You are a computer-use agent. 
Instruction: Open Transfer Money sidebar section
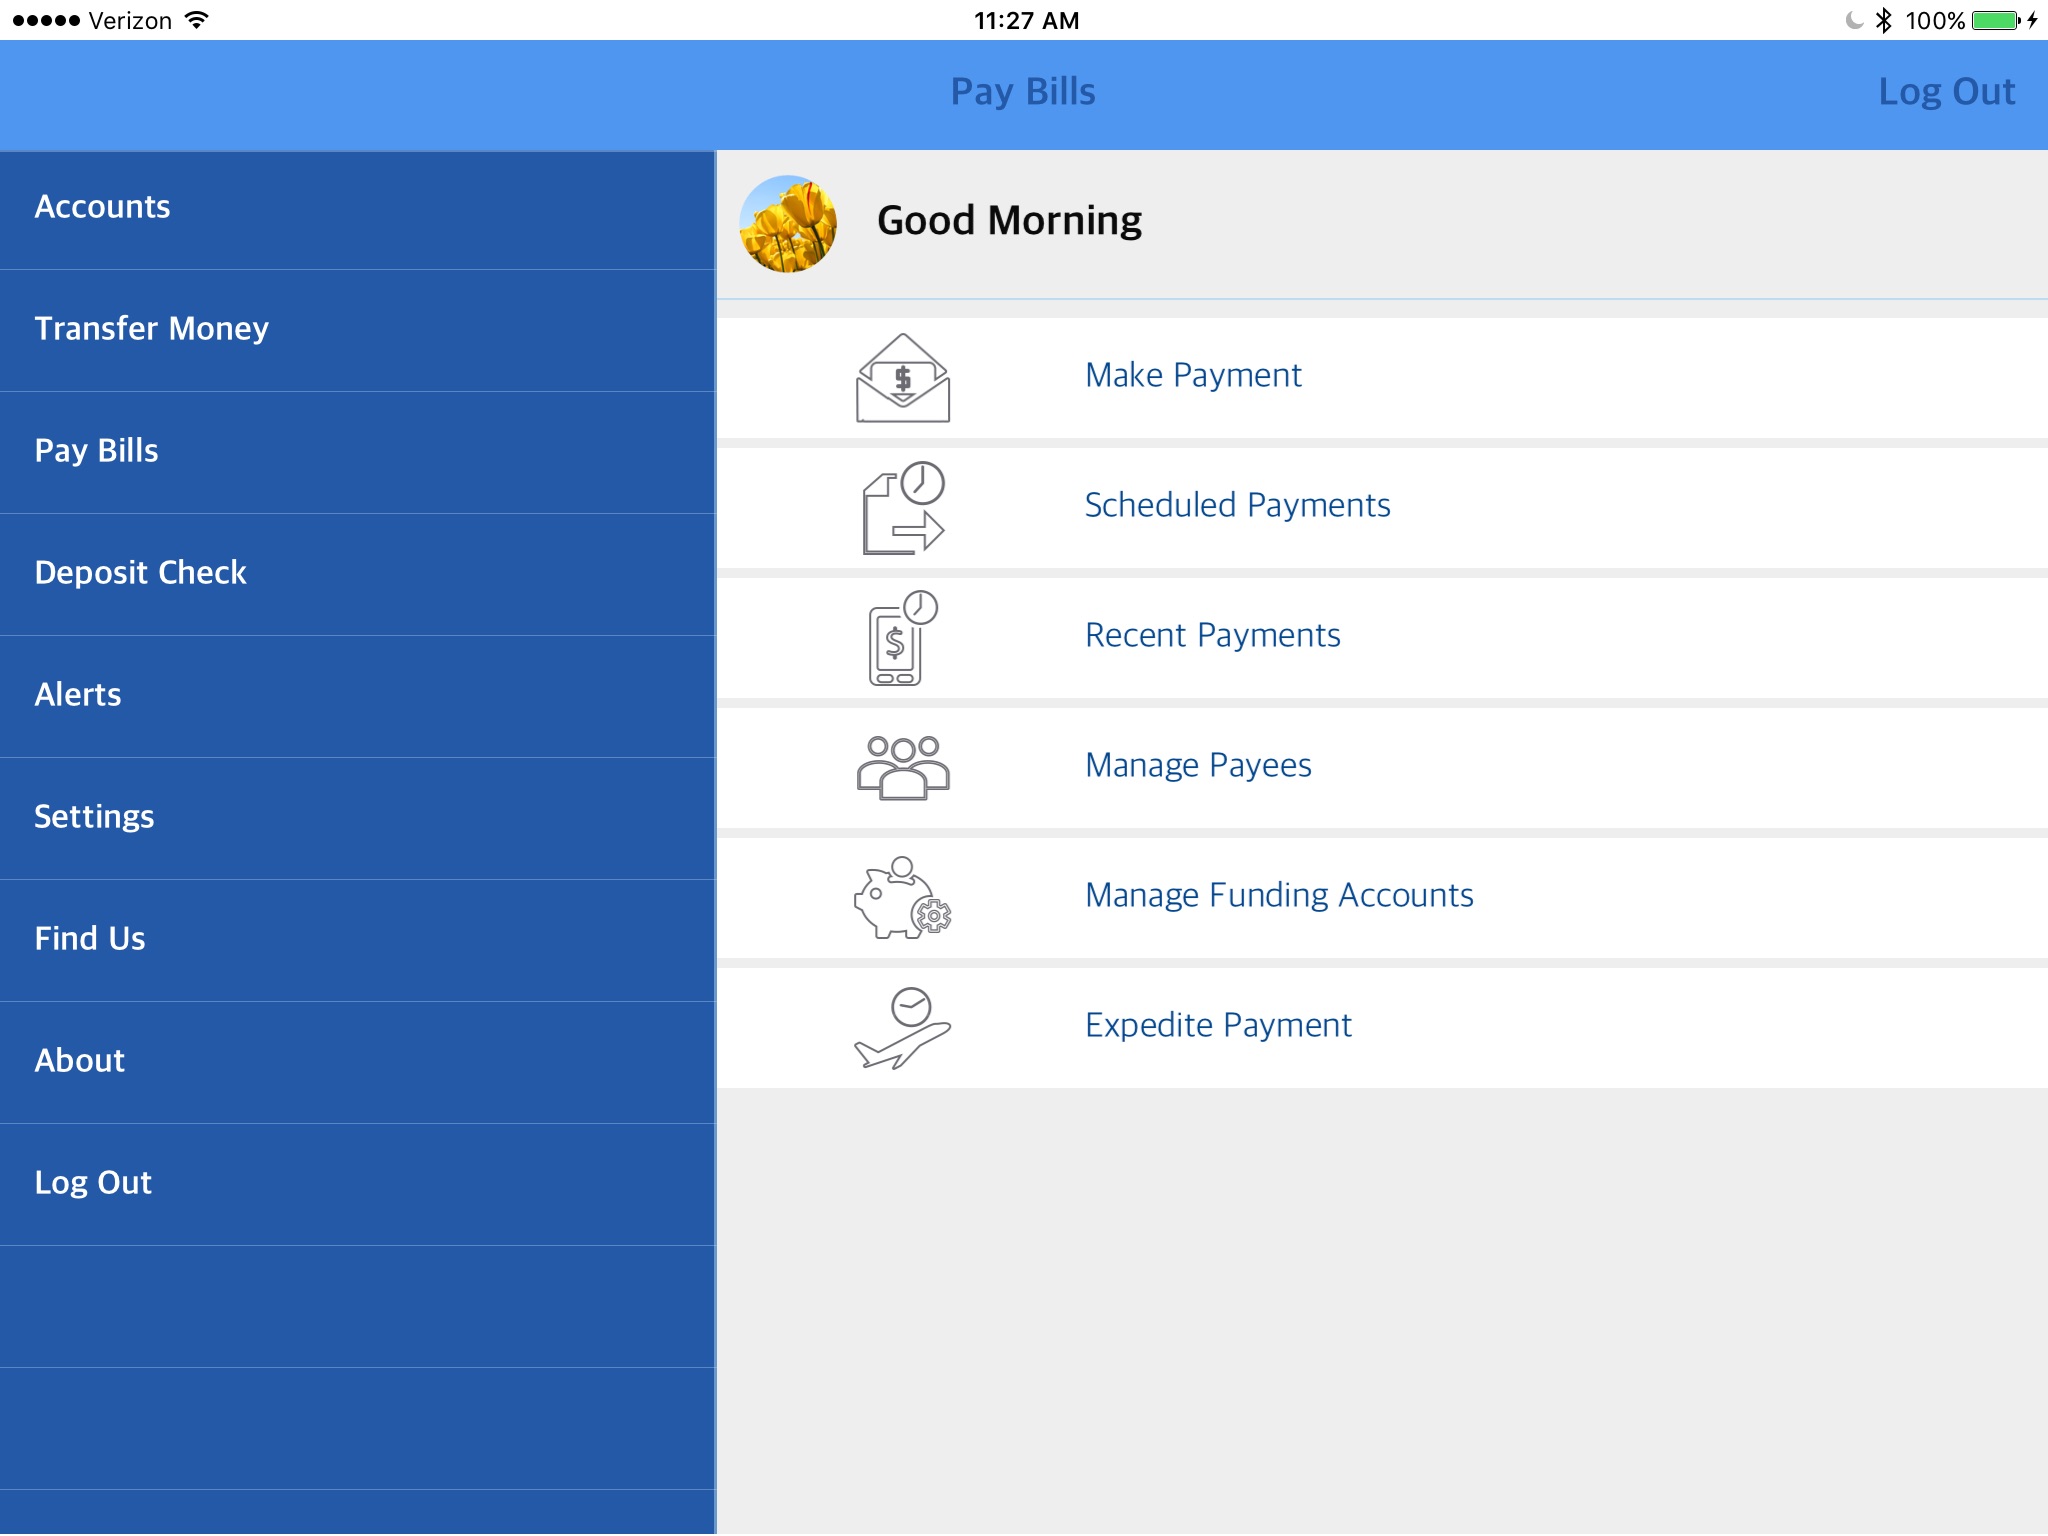pyautogui.click(x=153, y=328)
